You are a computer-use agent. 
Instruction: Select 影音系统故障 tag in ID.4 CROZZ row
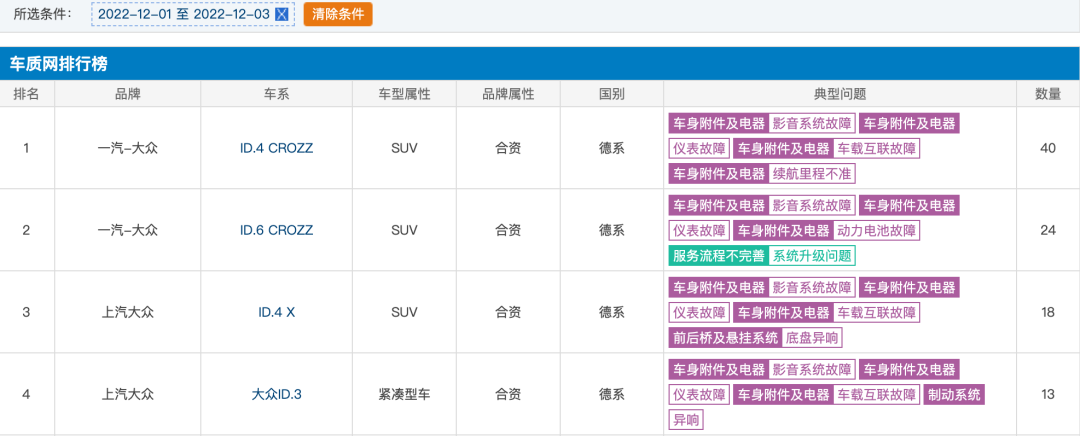click(x=812, y=123)
